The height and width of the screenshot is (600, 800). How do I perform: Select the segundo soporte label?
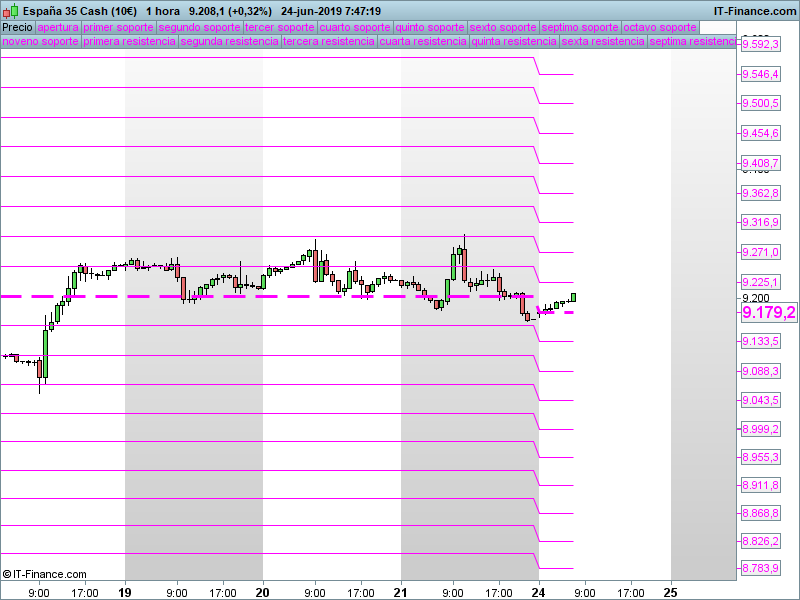coord(199,27)
